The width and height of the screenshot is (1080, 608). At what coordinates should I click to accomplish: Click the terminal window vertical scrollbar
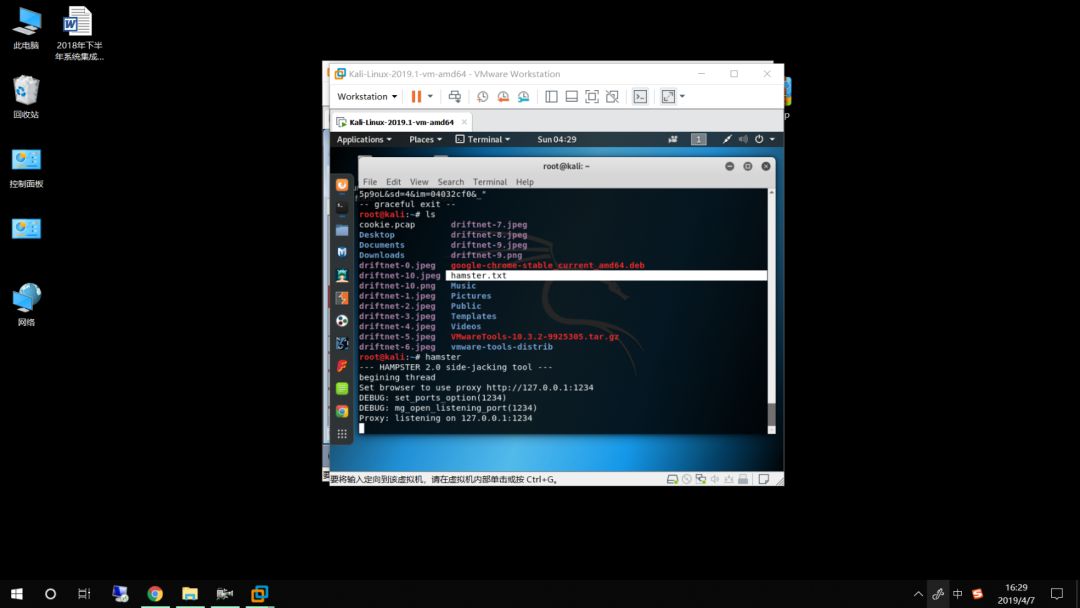(x=771, y=311)
